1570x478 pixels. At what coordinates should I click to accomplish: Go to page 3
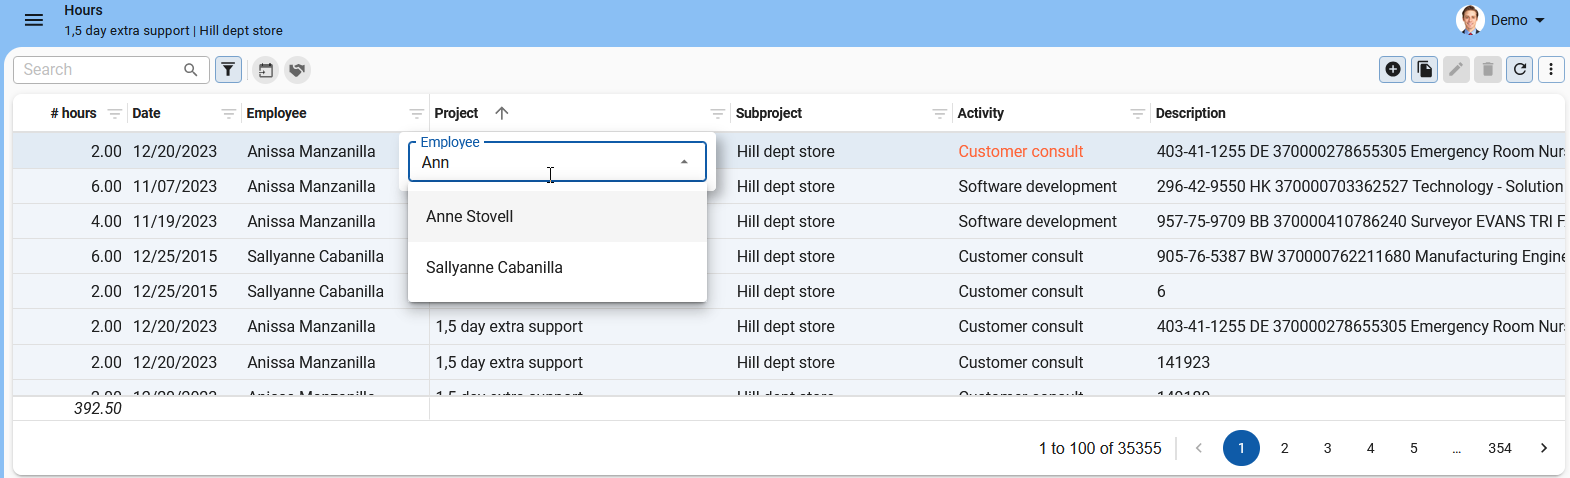pos(1327,448)
